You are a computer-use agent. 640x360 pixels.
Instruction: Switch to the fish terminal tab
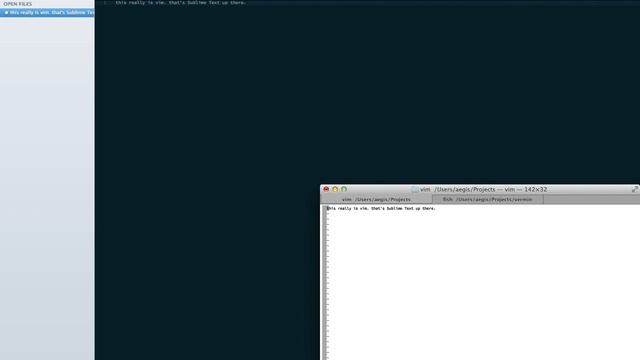click(x=488, y=200)
